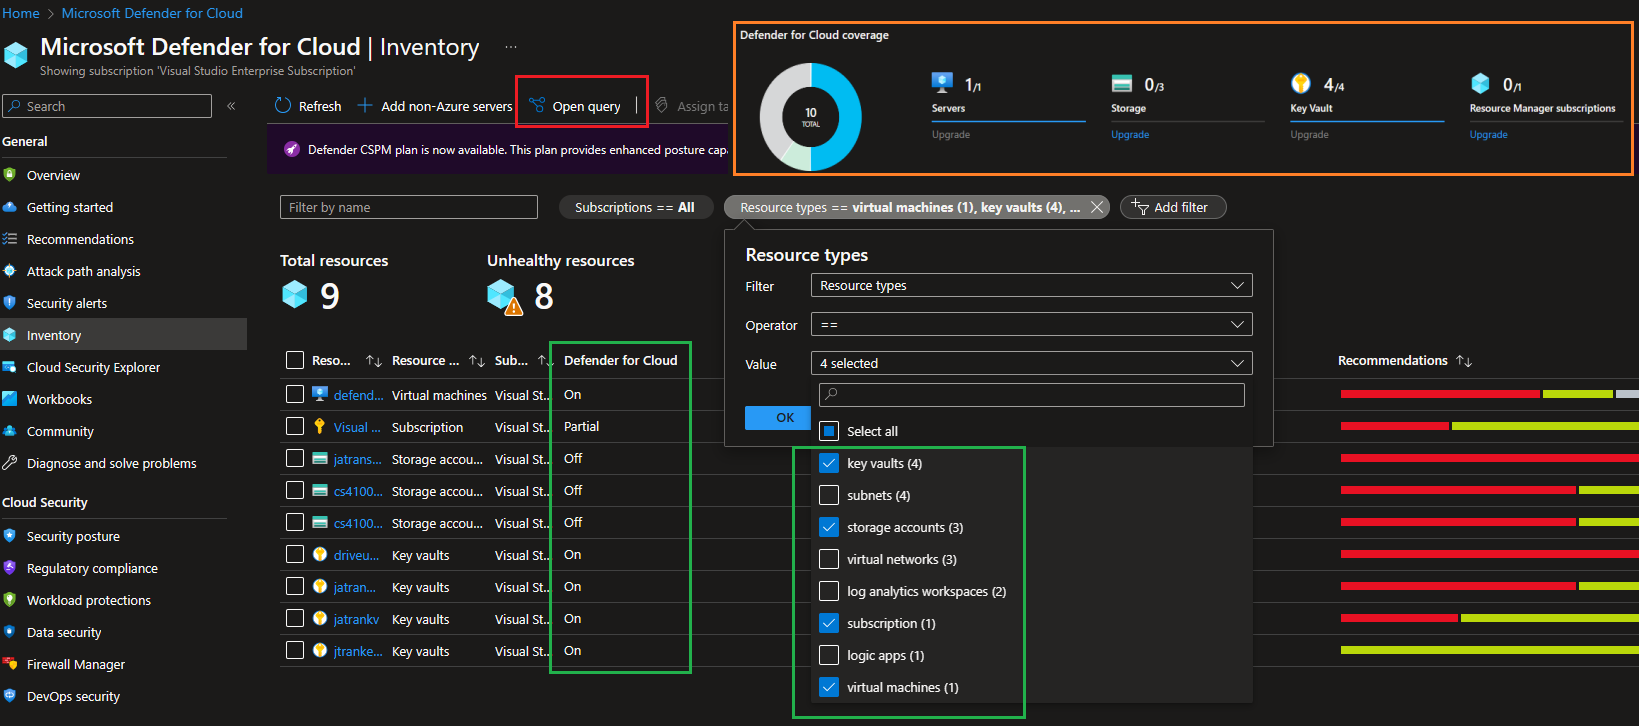Image resolution: width=1639 pixels, height=726 pixels.
Task: Click recommendations severity bar for defend... row
Action: [x=1489, y=394]
